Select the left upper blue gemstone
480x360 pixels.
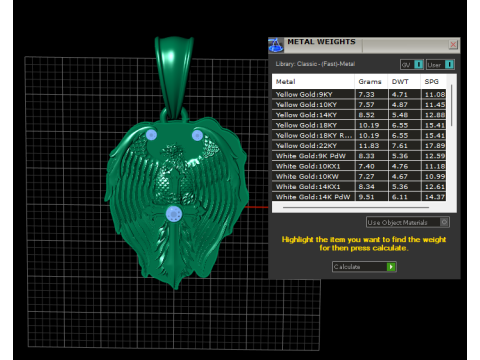[x=151, y=135]
